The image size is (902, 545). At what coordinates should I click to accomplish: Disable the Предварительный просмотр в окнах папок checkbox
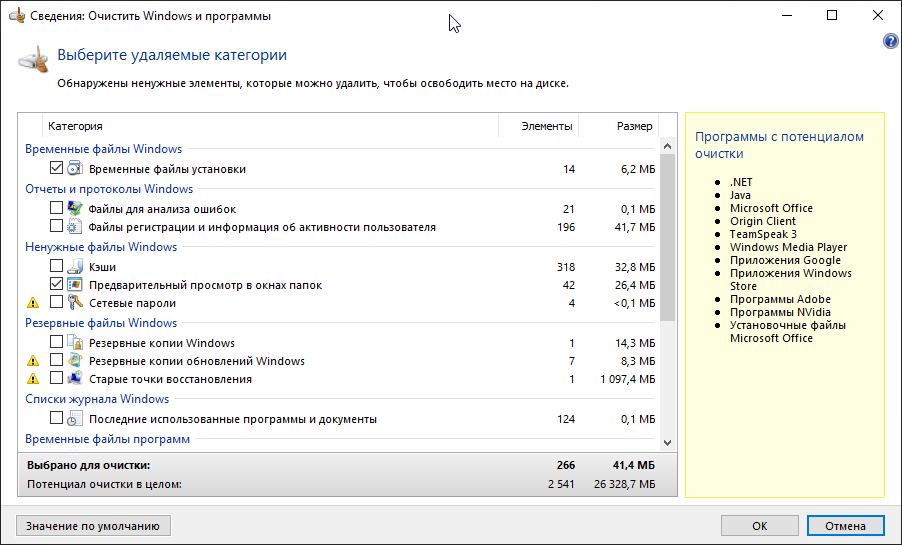click(x=56, y=285)
